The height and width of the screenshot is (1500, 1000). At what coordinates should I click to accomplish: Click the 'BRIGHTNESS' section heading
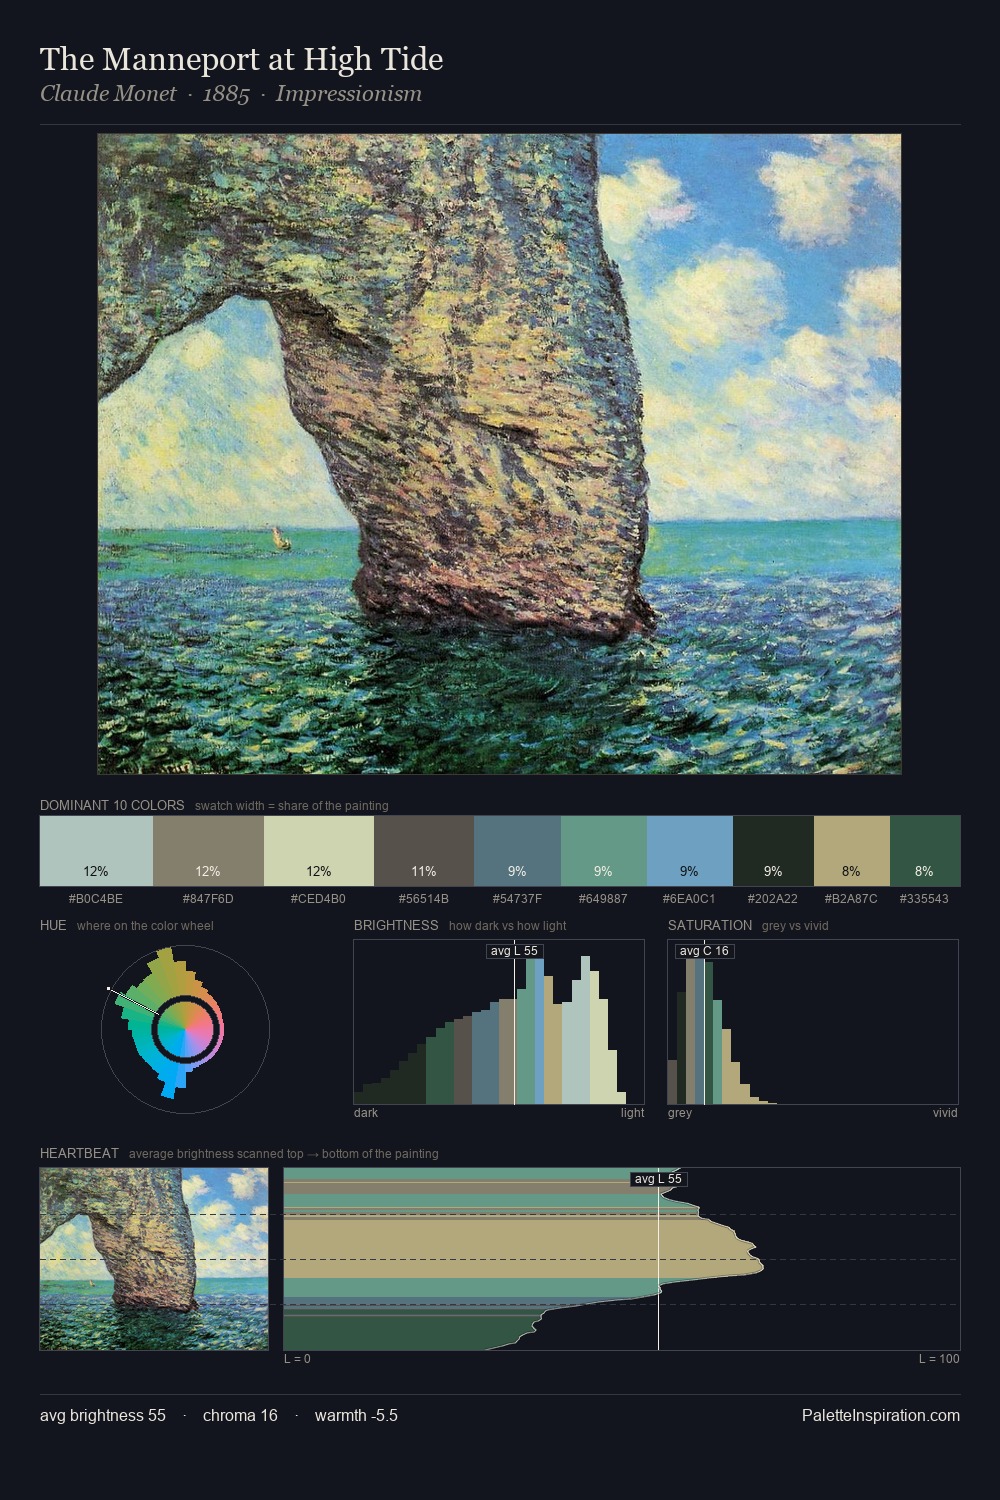click(396, 925)
